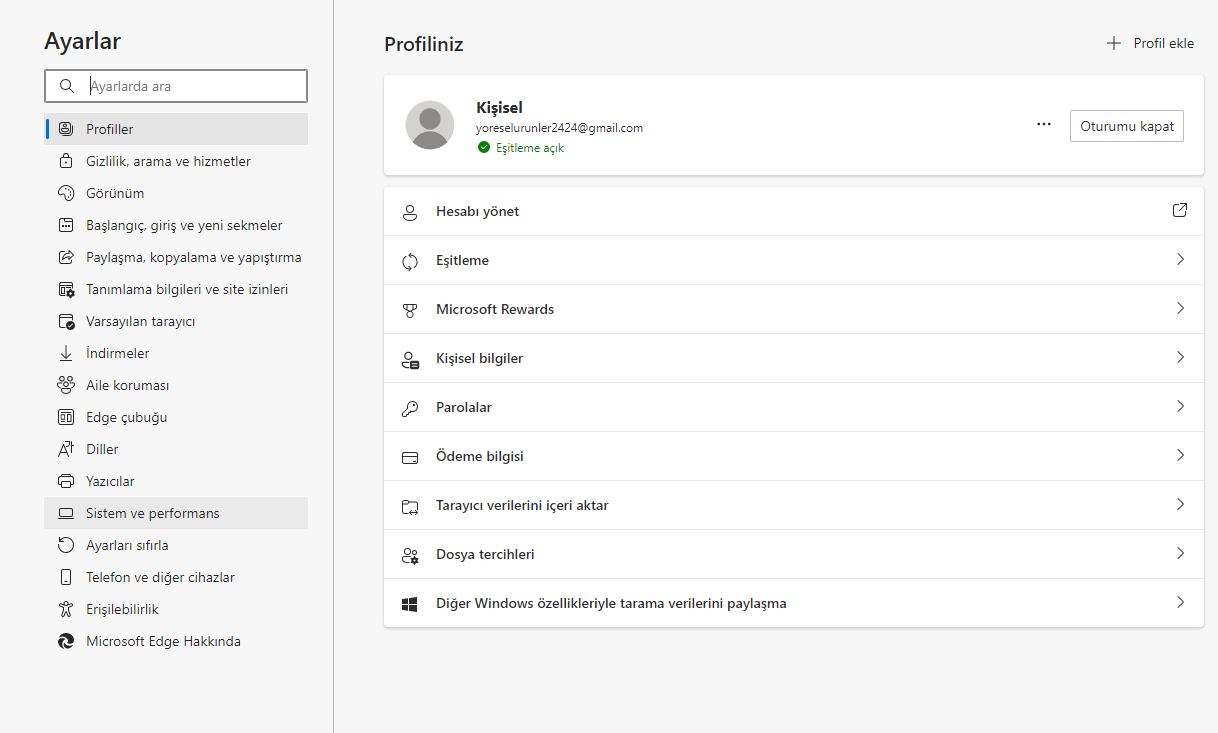
Task: Click the Görünüm palette icon
Action: tap(66, 193)
